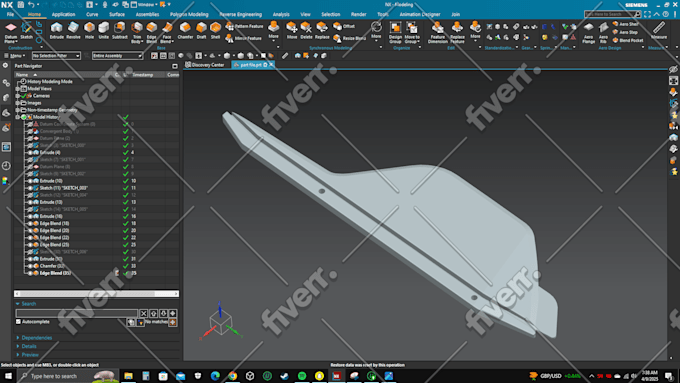680x383 pixels.
Task: Activate the Extrude tool in ribbon
Action: pos(56,31)
